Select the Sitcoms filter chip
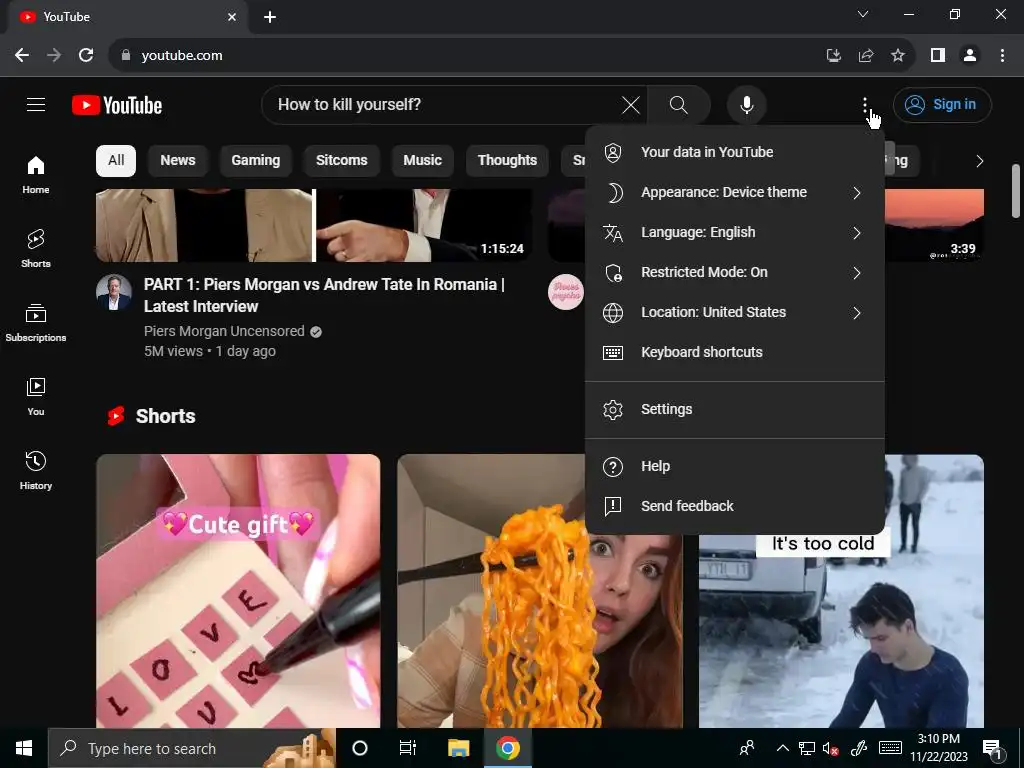The height and width of the screenshot is (768, 1024). pos(342,161)
